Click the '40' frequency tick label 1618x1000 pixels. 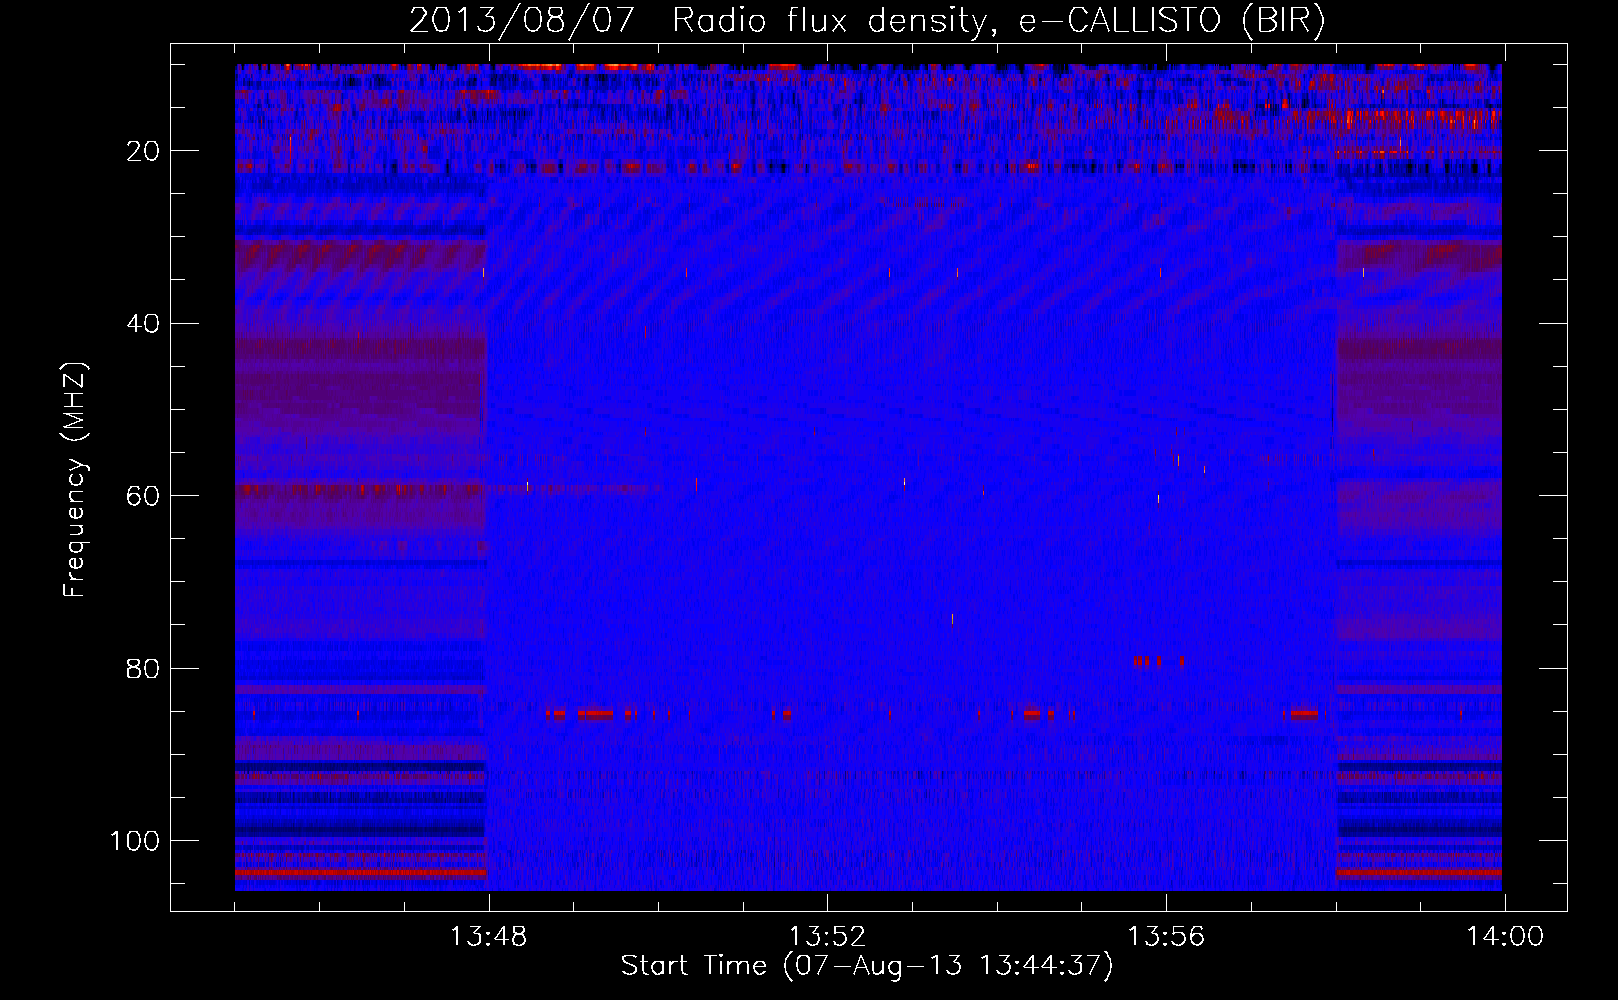click(x=144, y=324)
